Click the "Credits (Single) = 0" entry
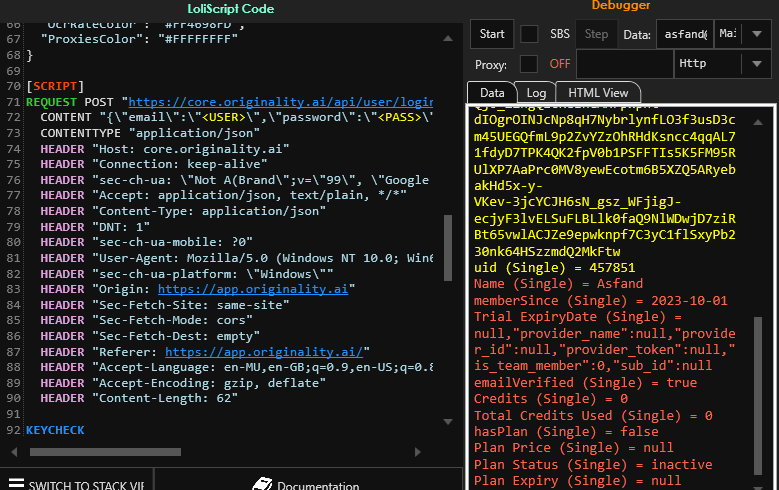 tap(550, 399)
